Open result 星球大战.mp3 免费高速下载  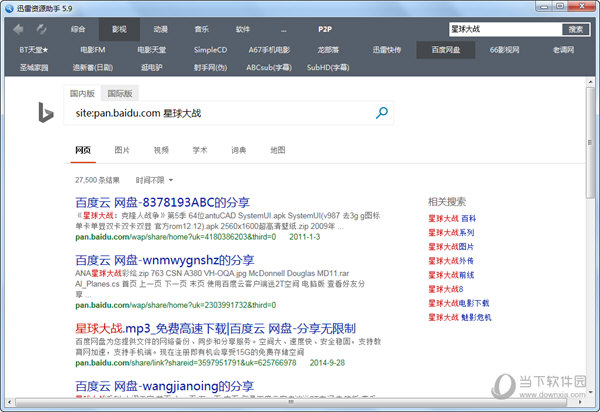[215, 328]
